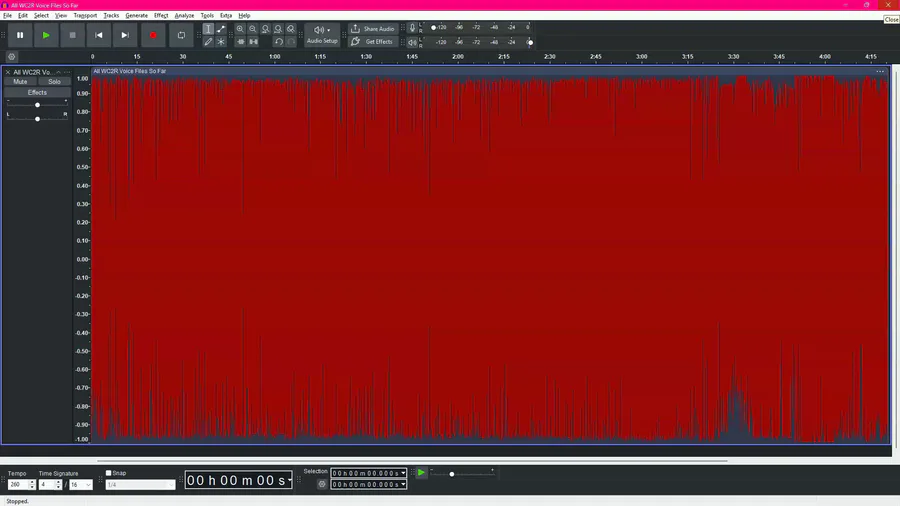
Task: Open the Audio Setup dropdown
Action: (x=322, y=34)
